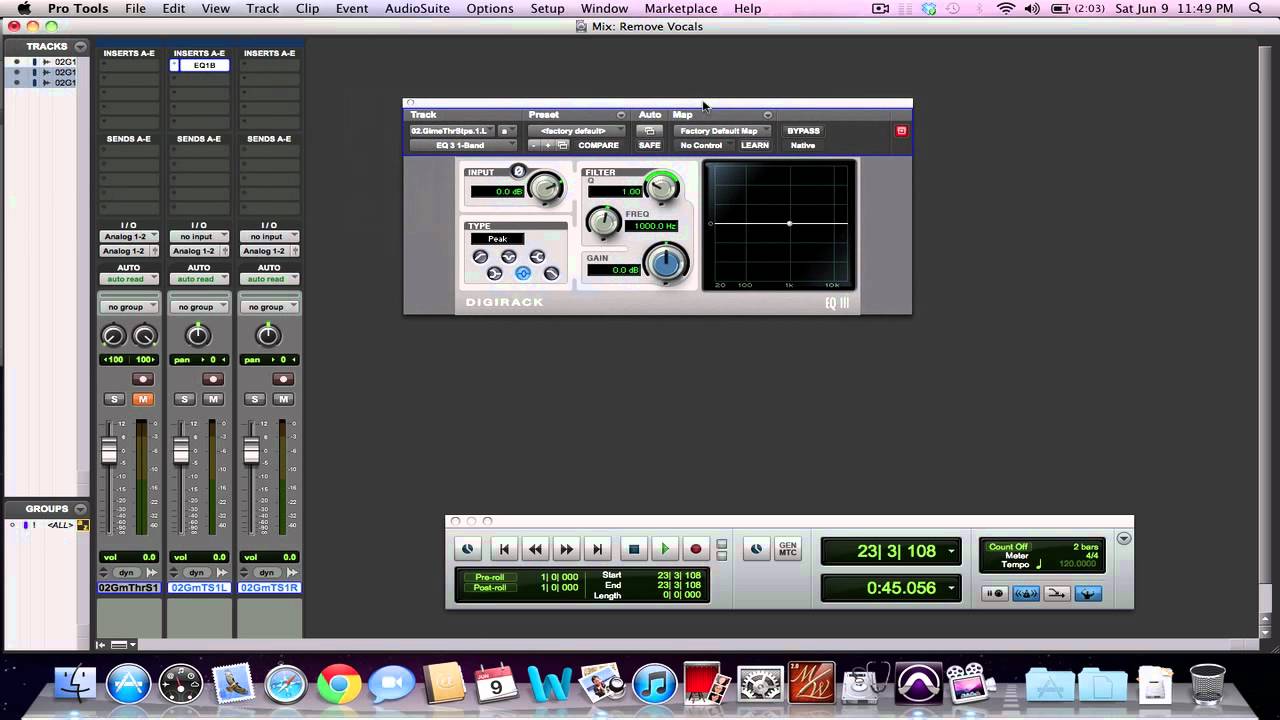Screen dimensions: 1280x720
Task: Go to previous preset with minus button
Action: [534, 145]
